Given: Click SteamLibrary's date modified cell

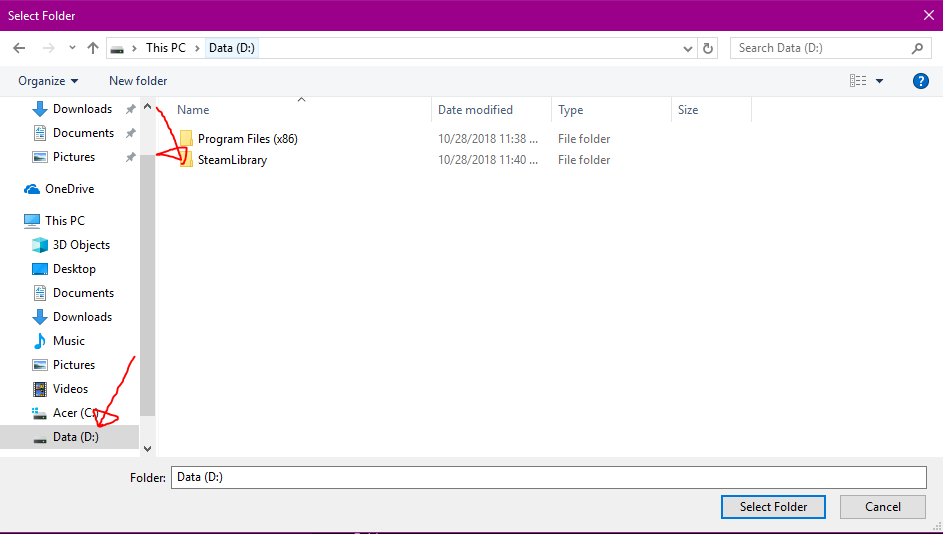Looking at the screenshot, I should tap(488, 160).
